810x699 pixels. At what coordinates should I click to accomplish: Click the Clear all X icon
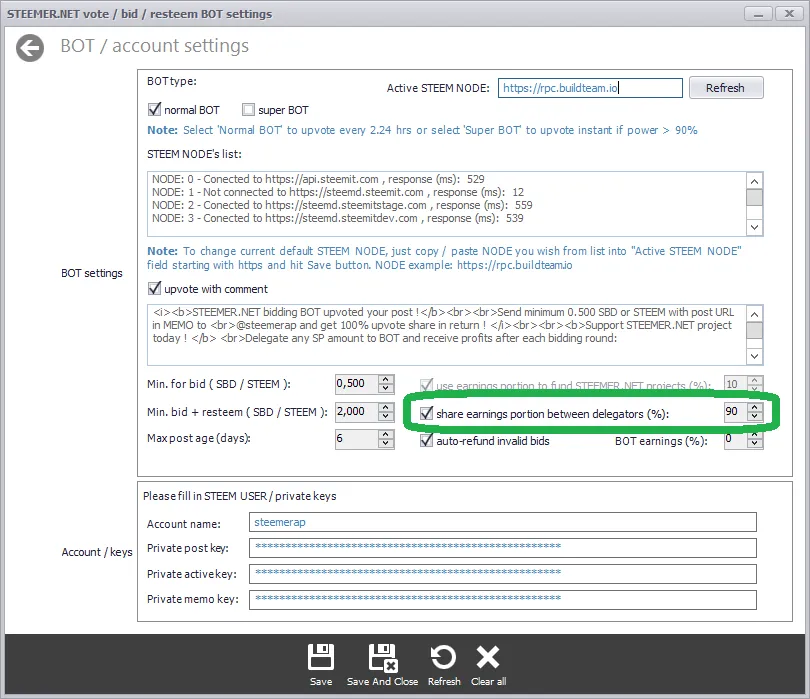click(x=488, y=657)
